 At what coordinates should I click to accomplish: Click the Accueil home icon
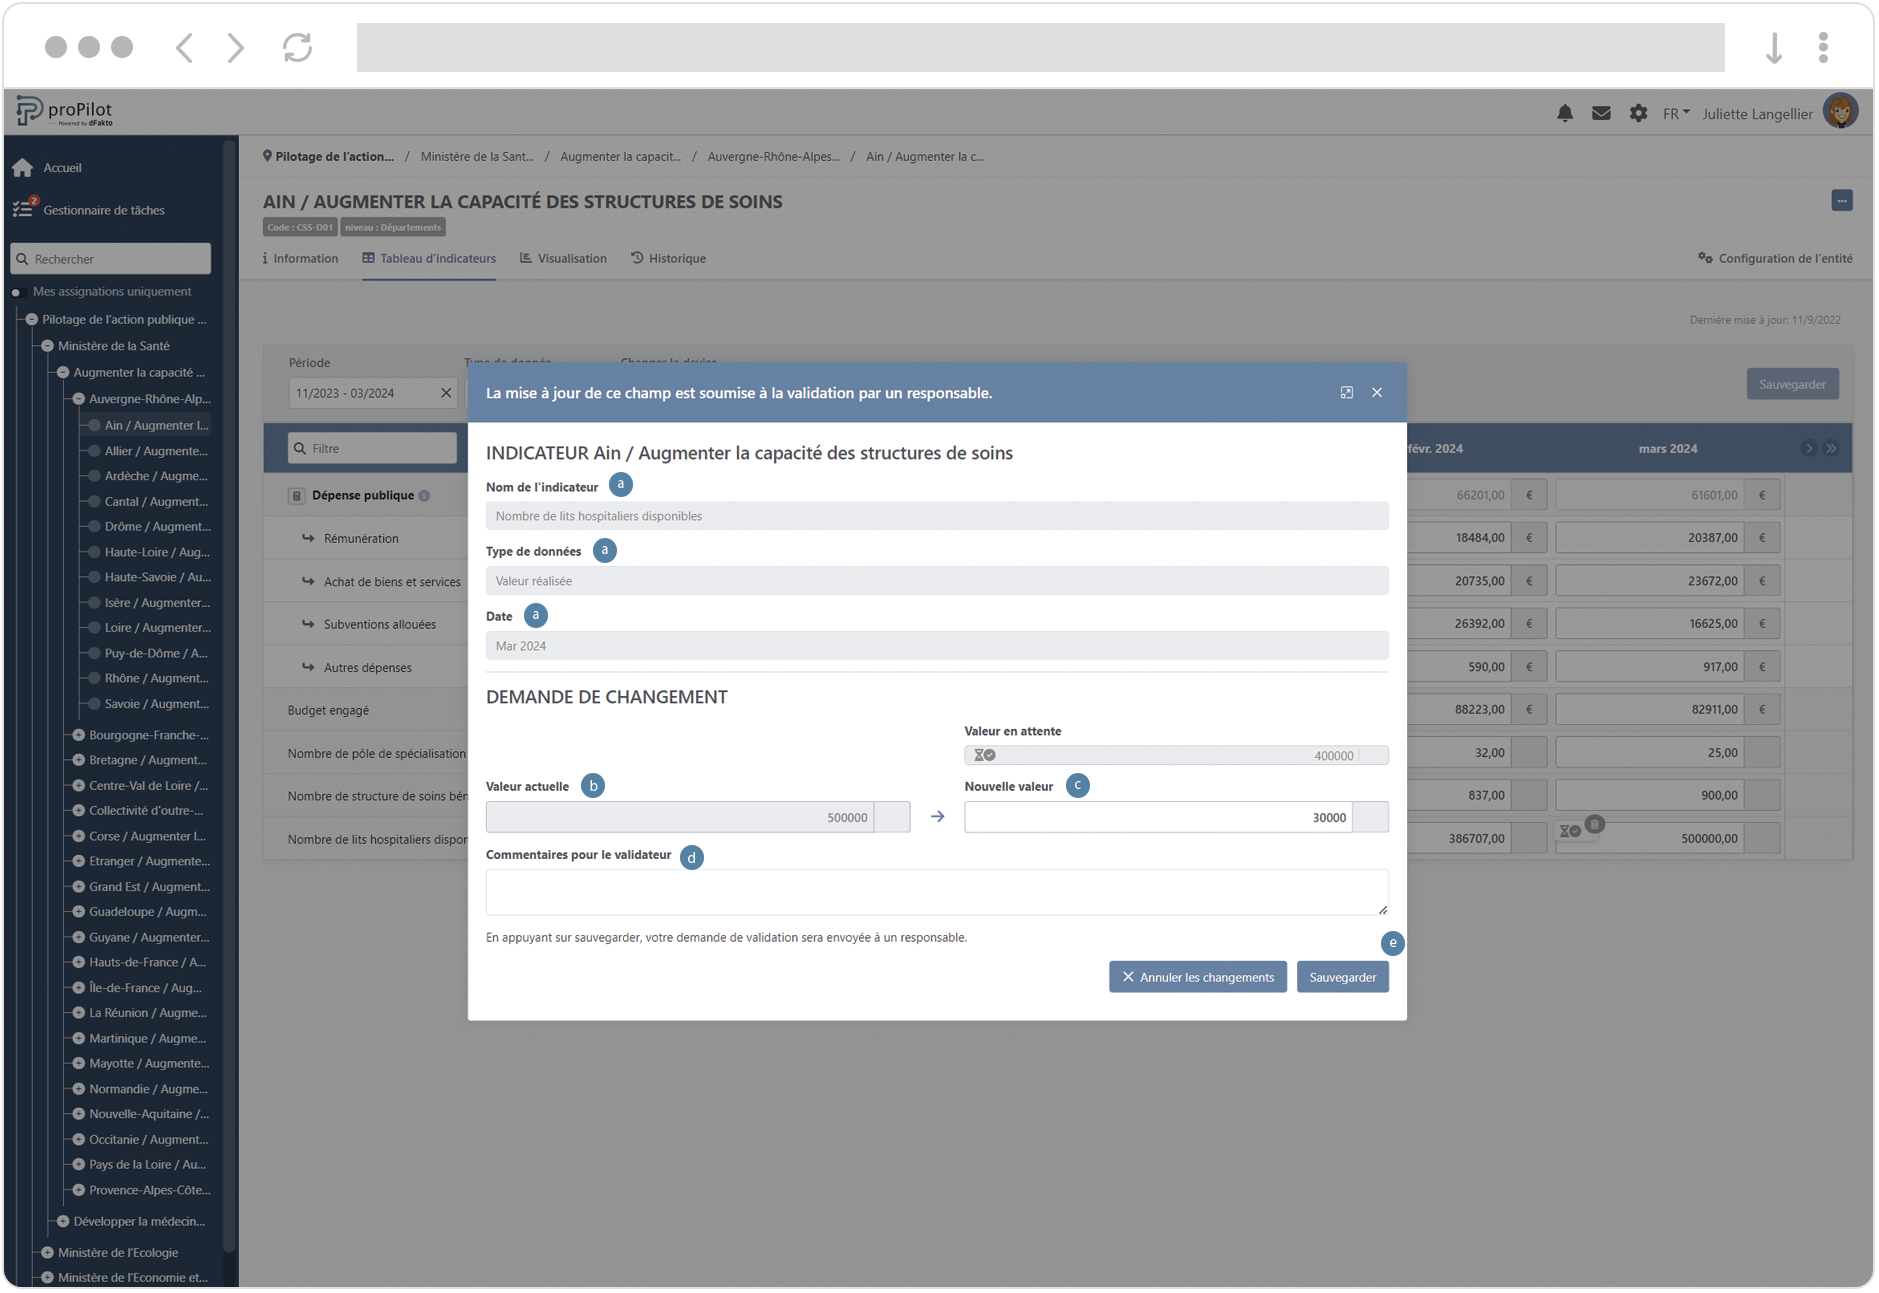pyautogui.click(x=23, y=168)
